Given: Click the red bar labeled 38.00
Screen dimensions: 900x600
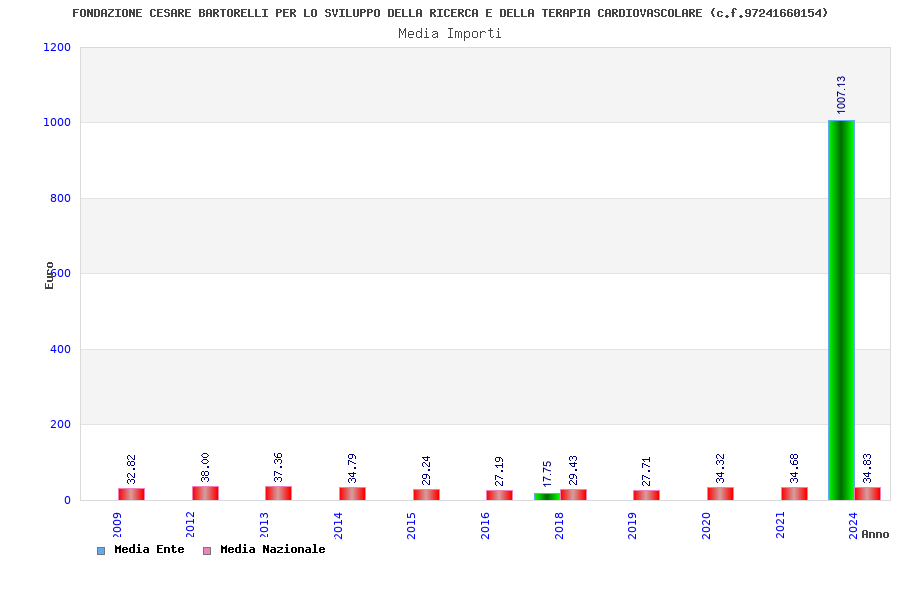Looking at the screenshot, I should click(x=205, y=493).
